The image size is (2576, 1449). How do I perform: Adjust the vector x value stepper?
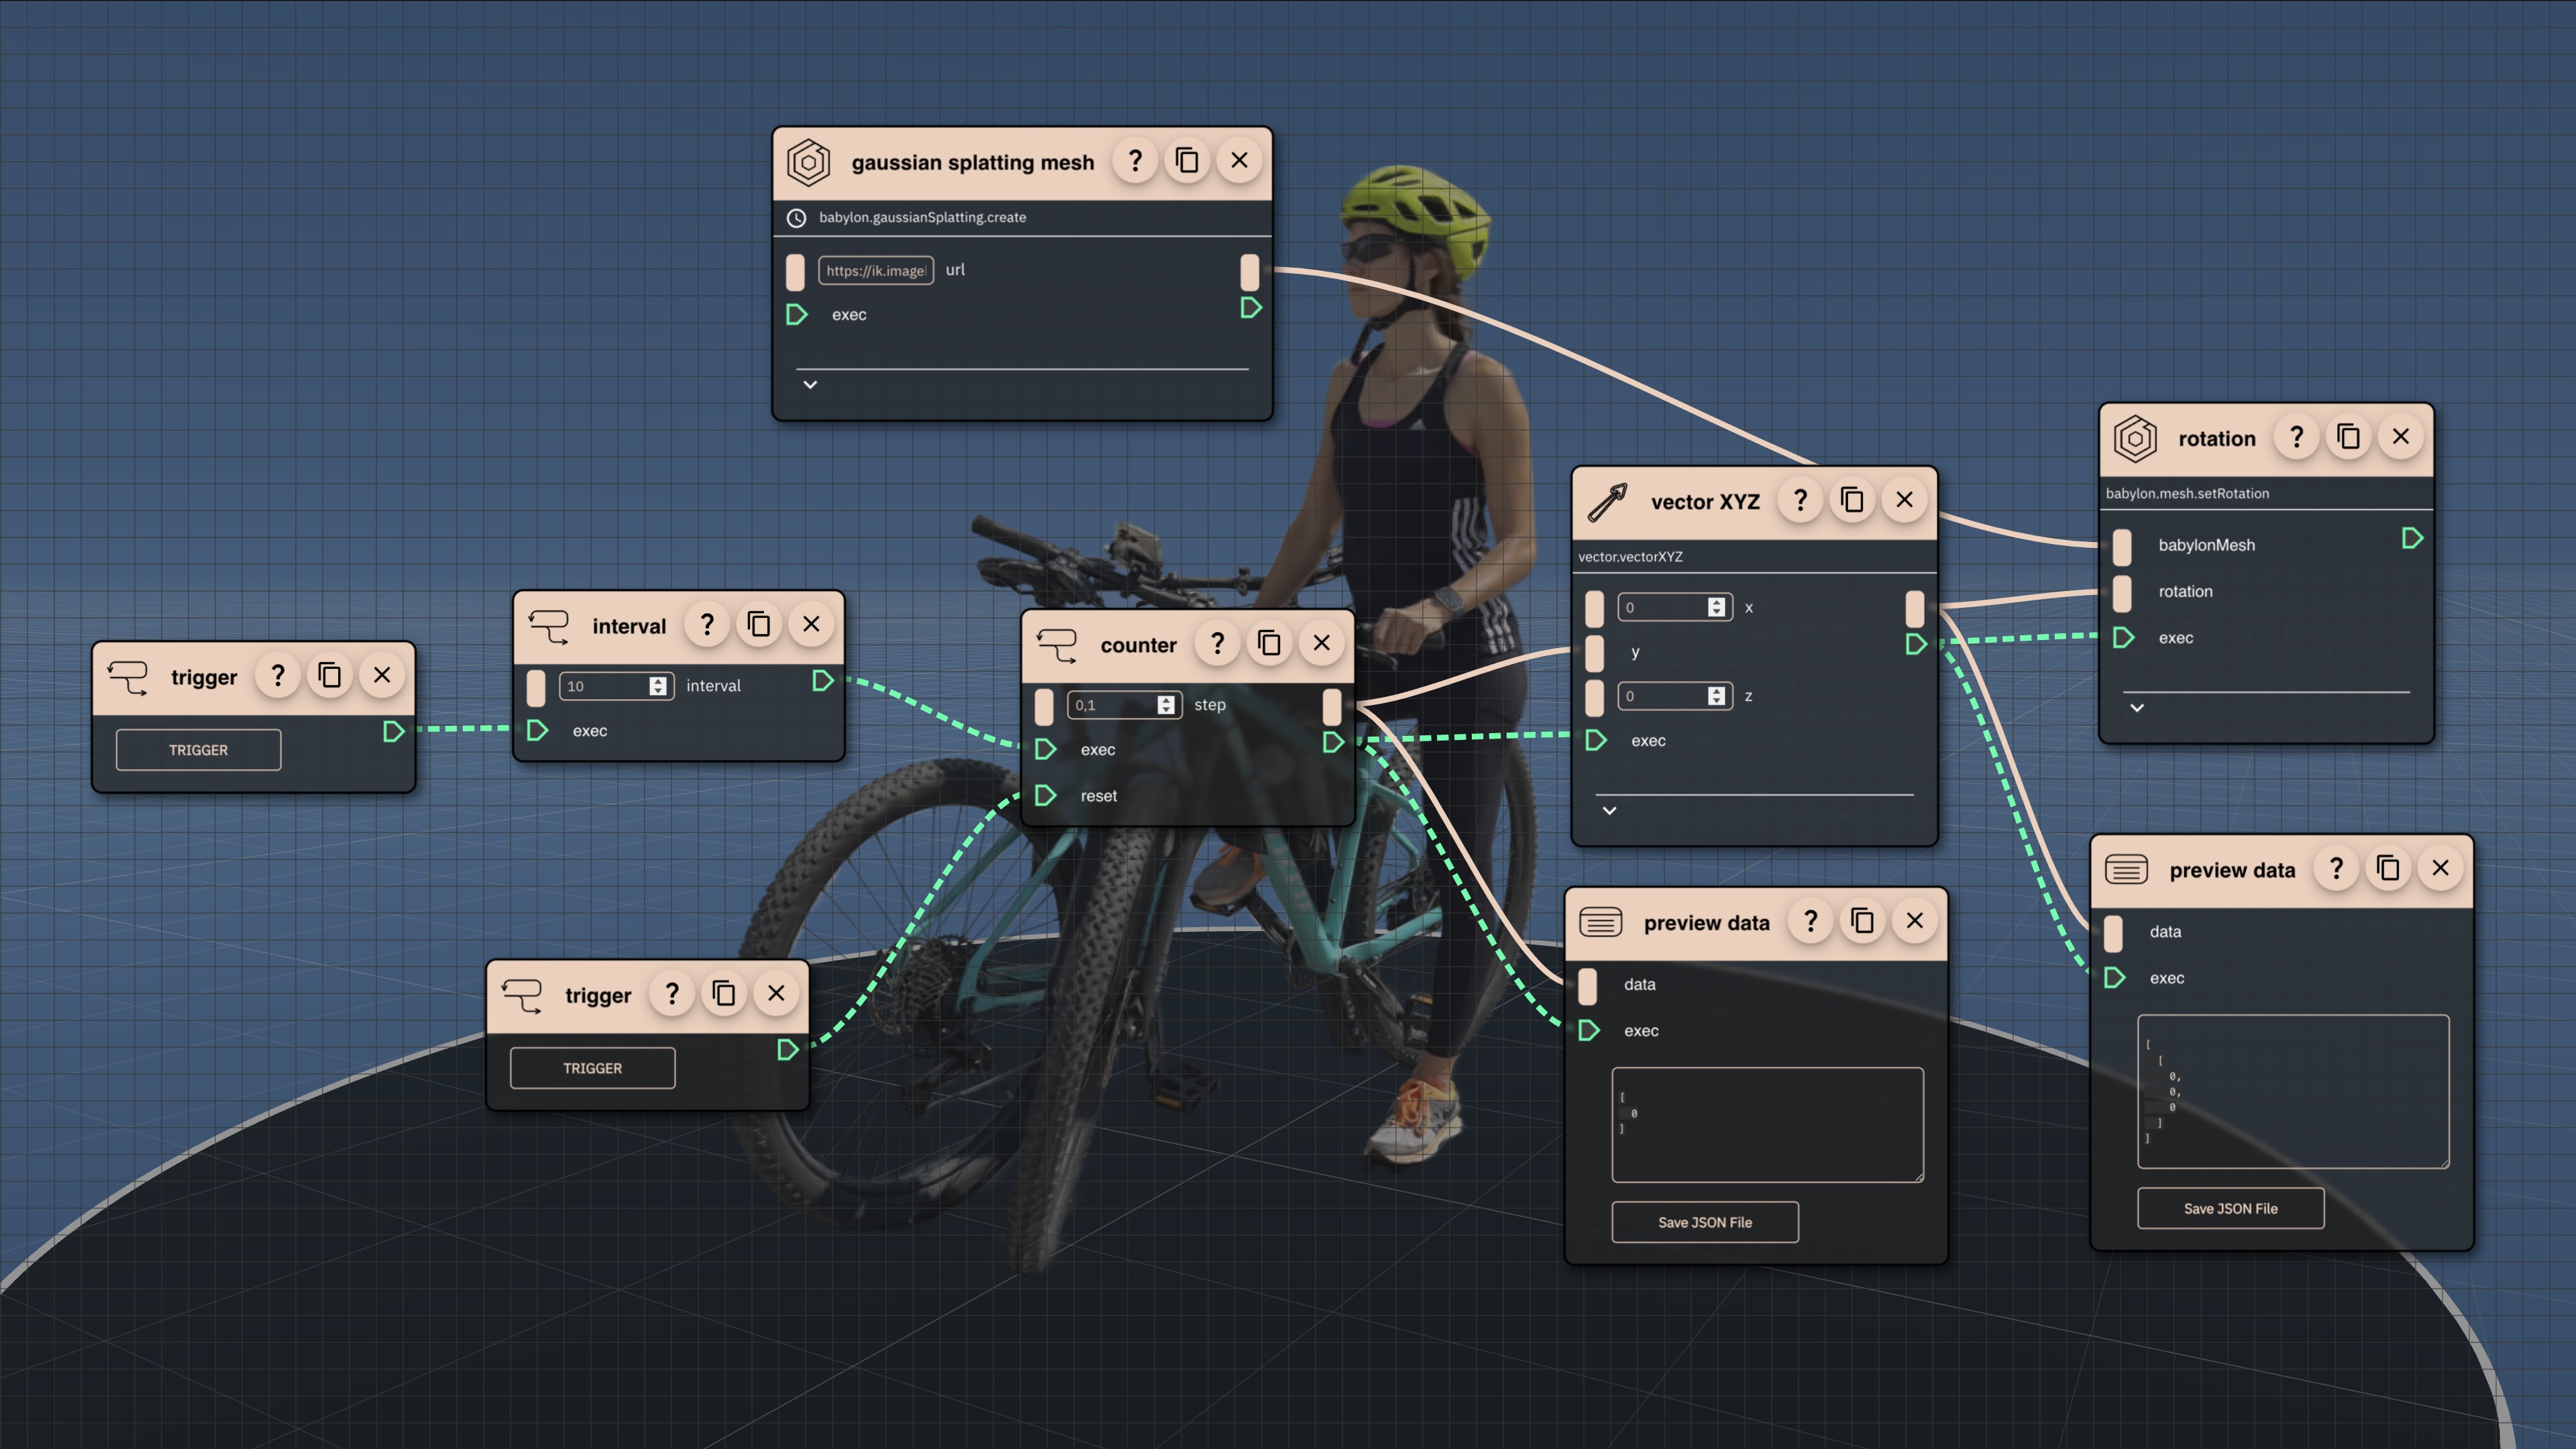1716,607
